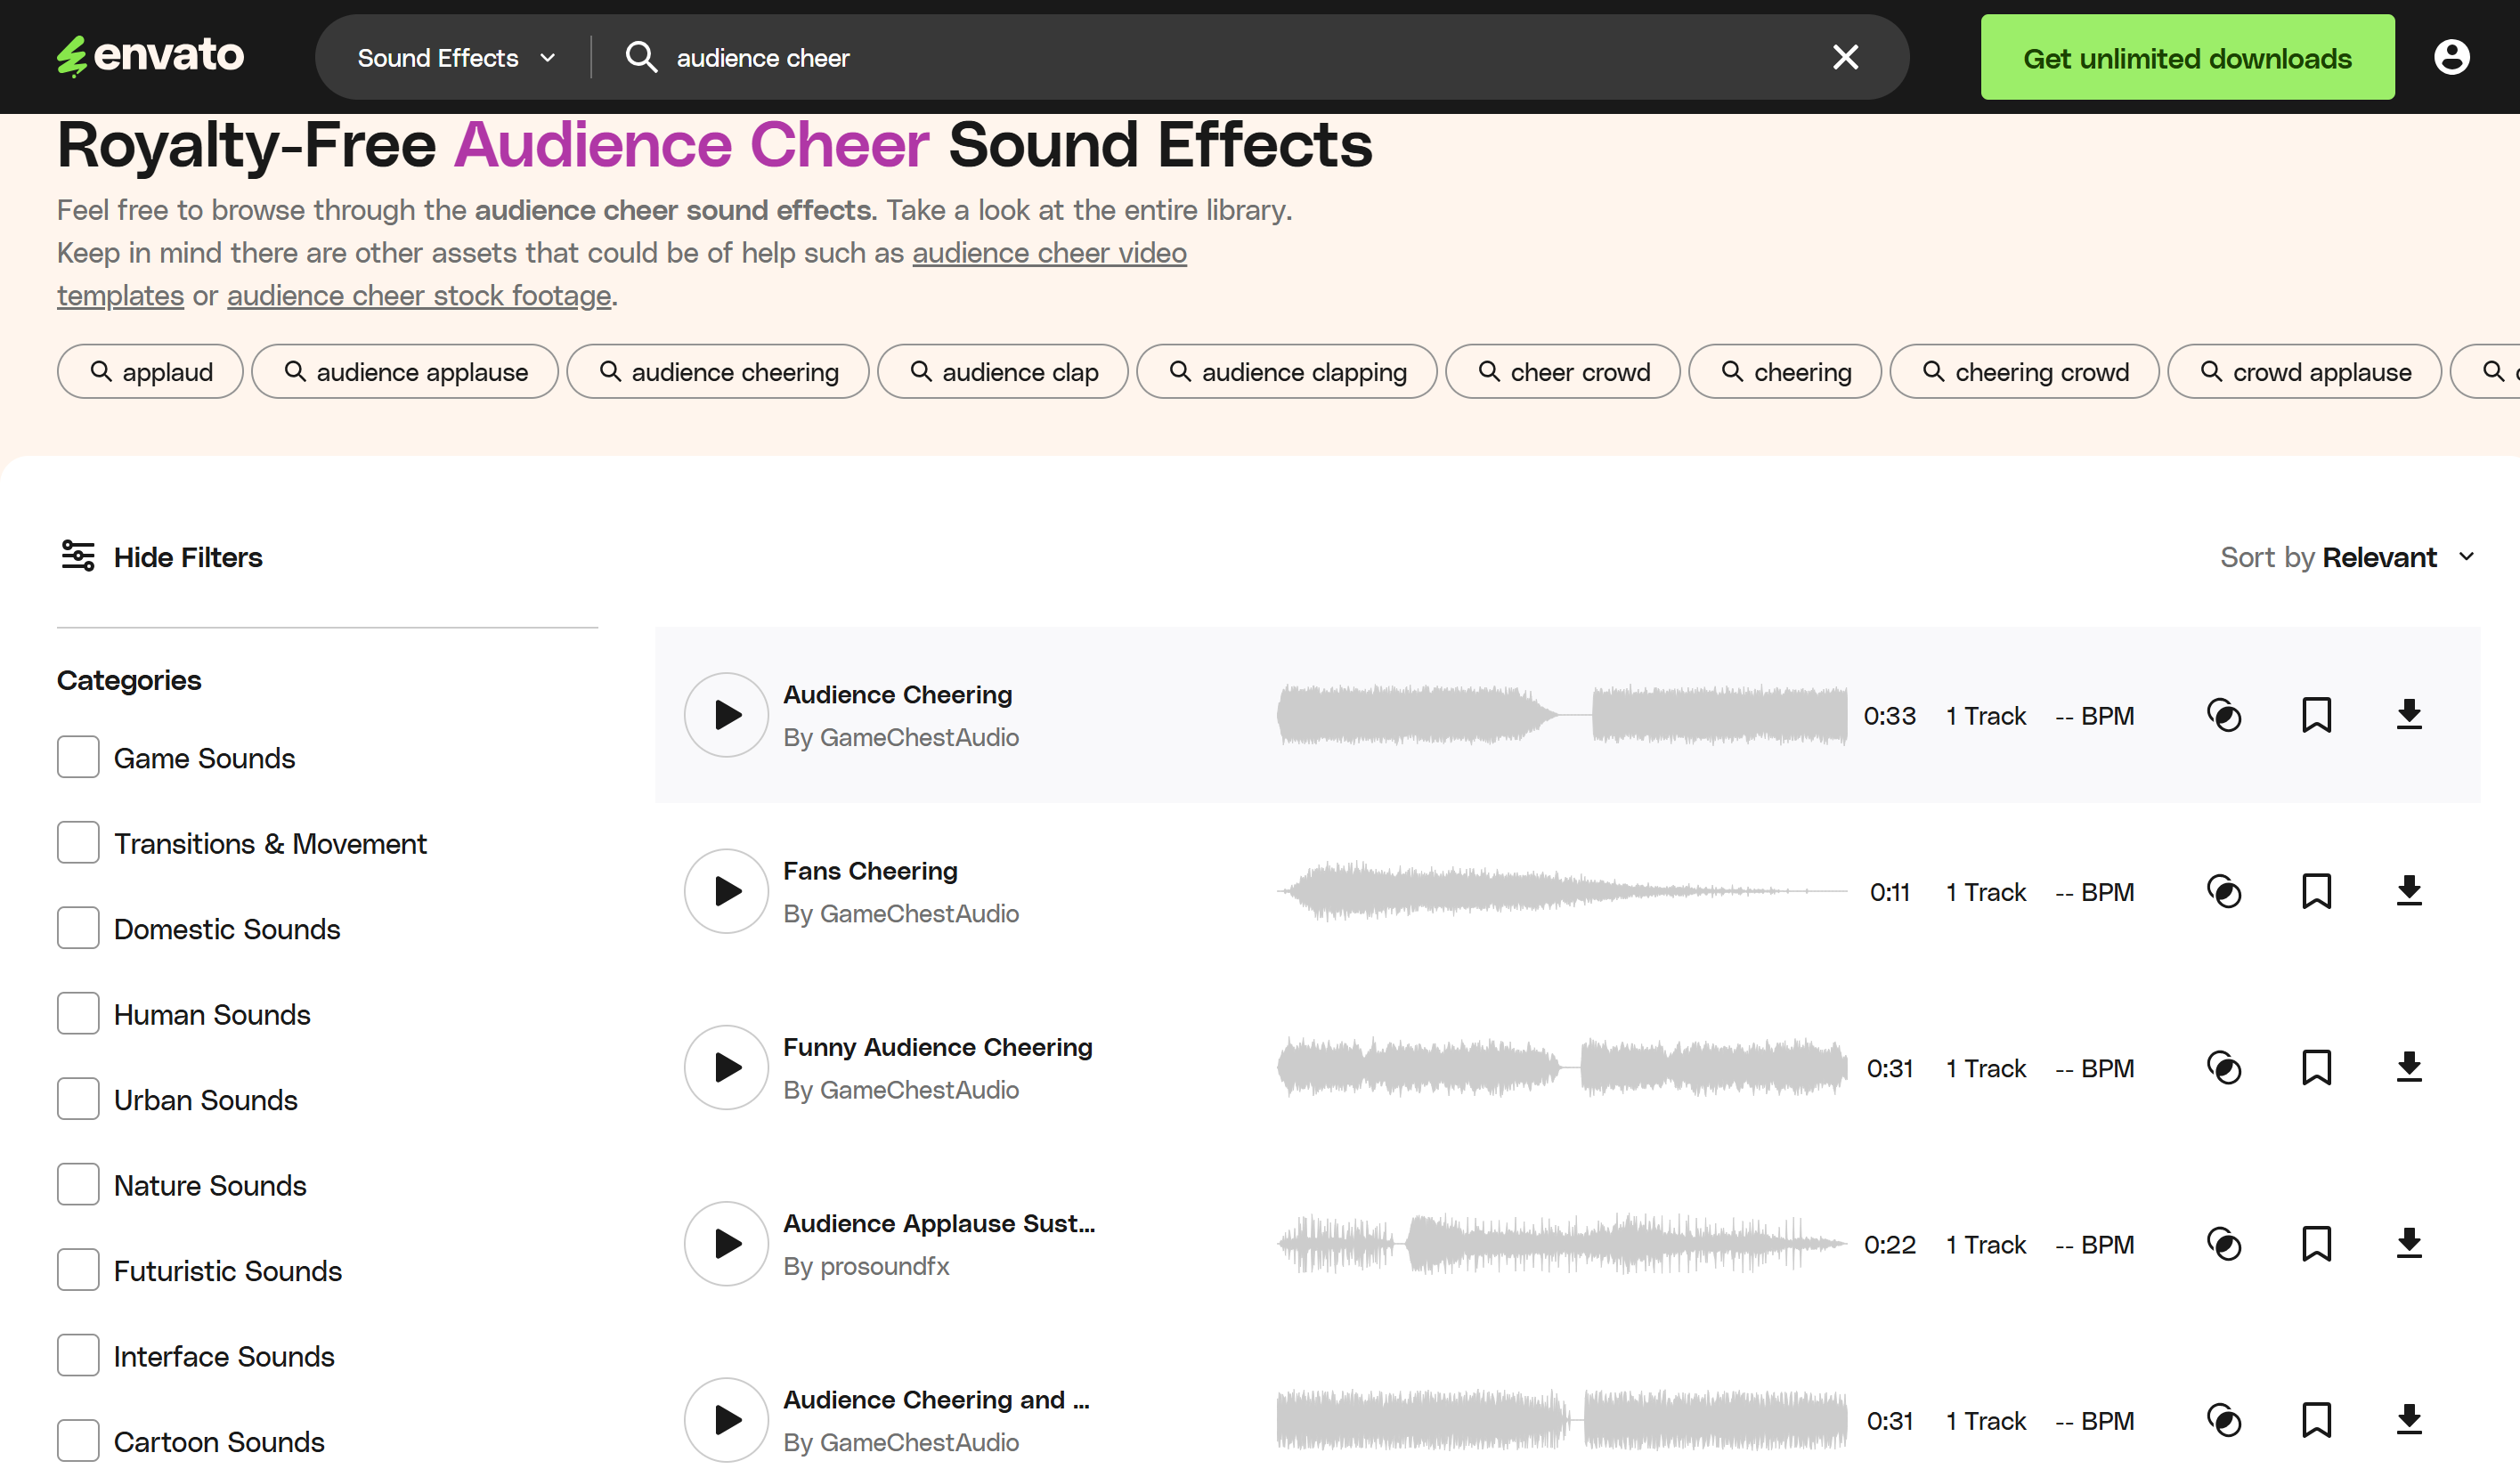Clear the search field with X icon
This screenshot has width=2520, height=1469.
click(x=1845, y=57)
